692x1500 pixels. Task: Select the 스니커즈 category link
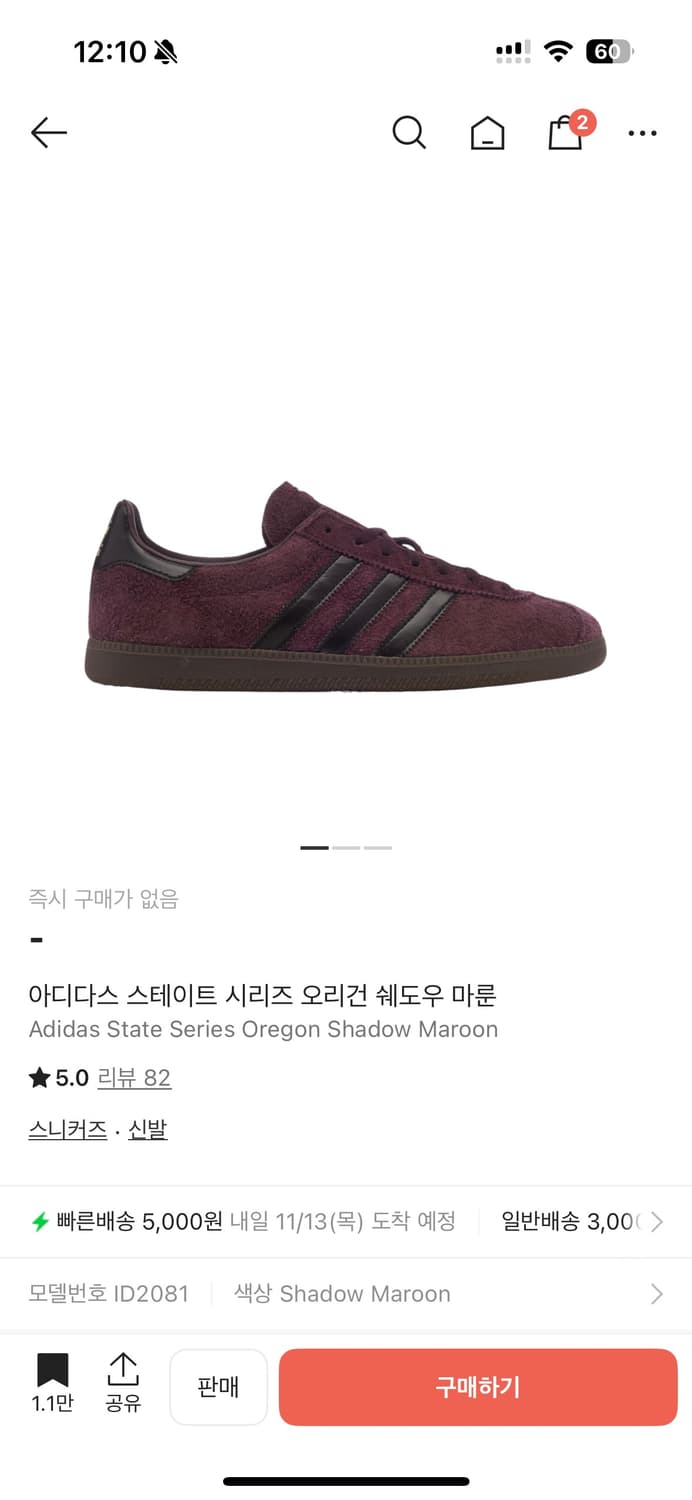[68, 1130]
